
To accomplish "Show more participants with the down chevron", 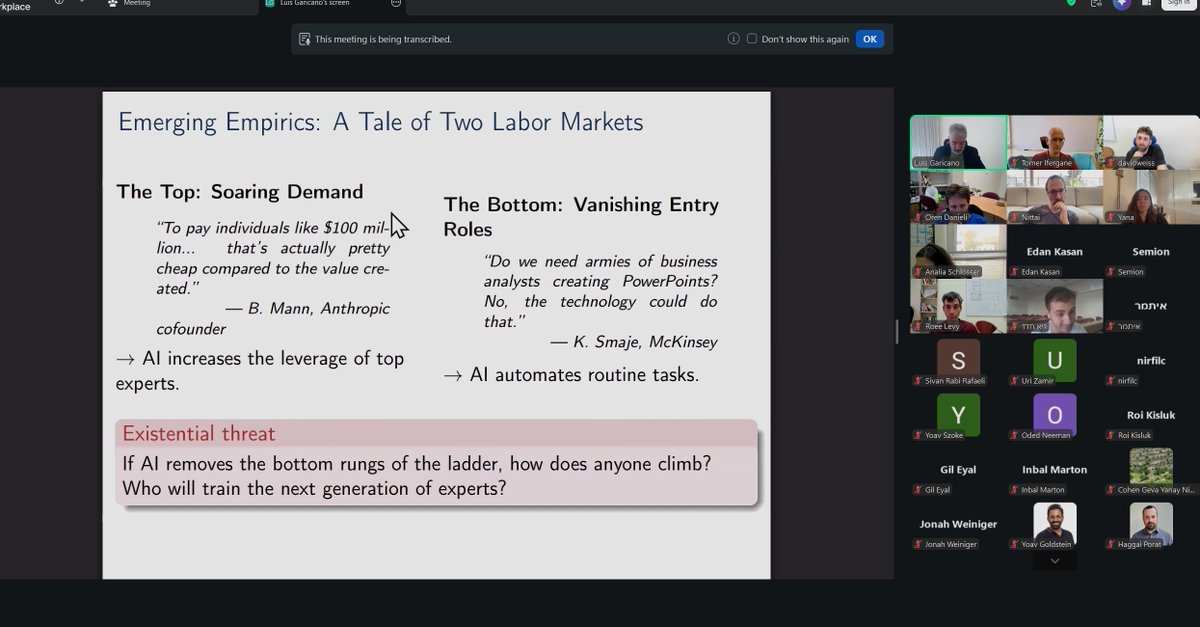I will click(1054, 562).
